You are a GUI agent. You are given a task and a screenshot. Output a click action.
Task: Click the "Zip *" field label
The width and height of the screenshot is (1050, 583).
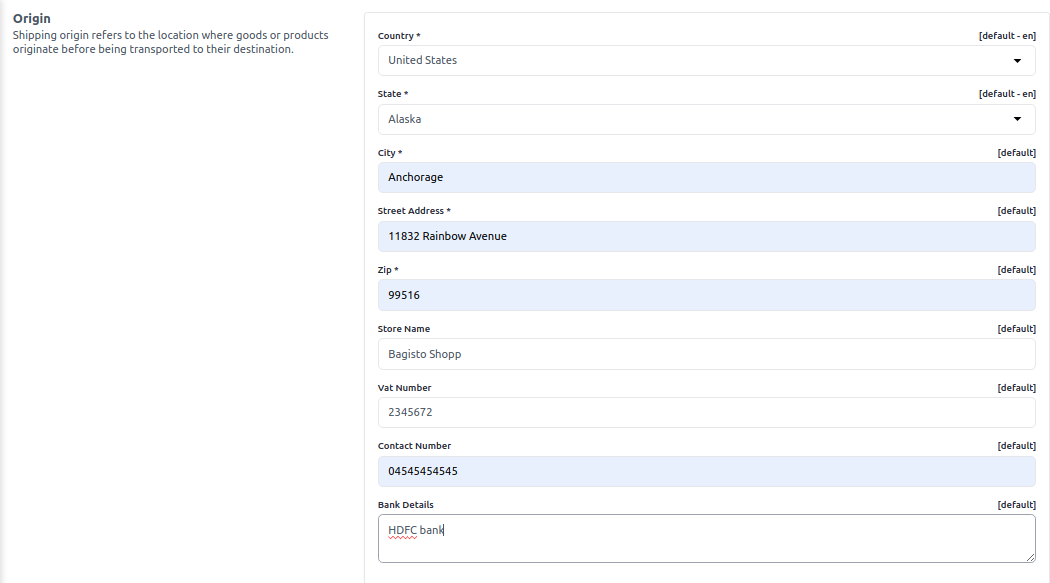387,270
